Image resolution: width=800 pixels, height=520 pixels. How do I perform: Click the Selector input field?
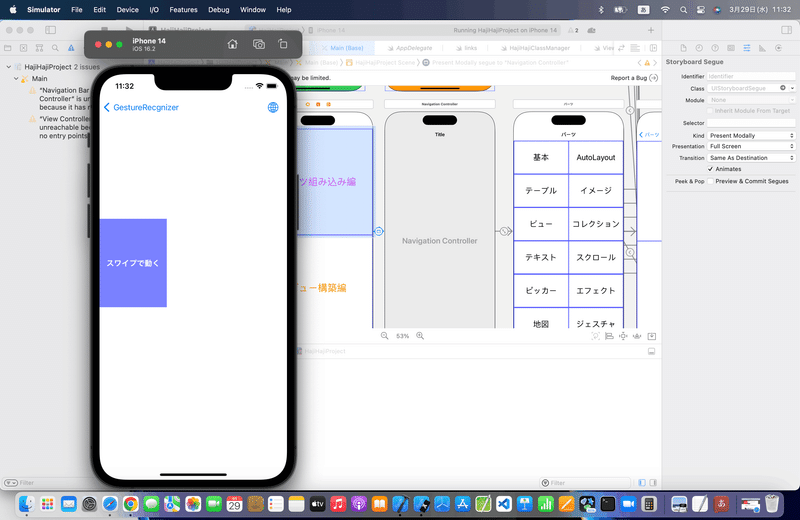[751, 123]
